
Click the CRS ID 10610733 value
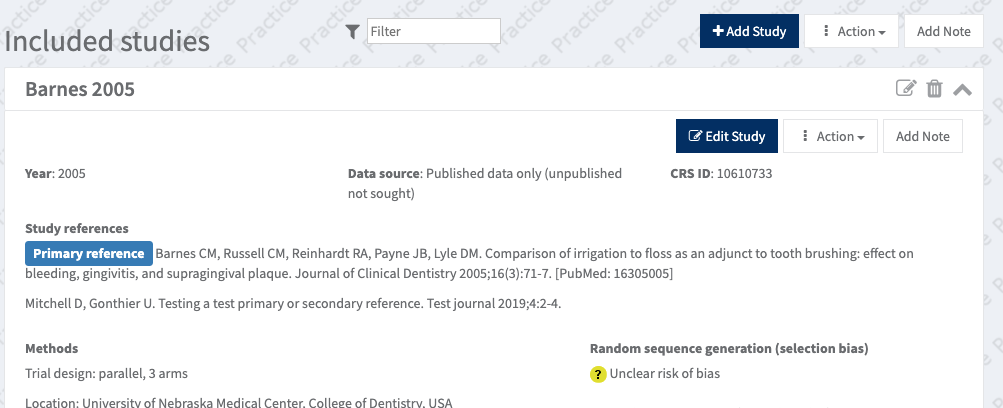743,173
